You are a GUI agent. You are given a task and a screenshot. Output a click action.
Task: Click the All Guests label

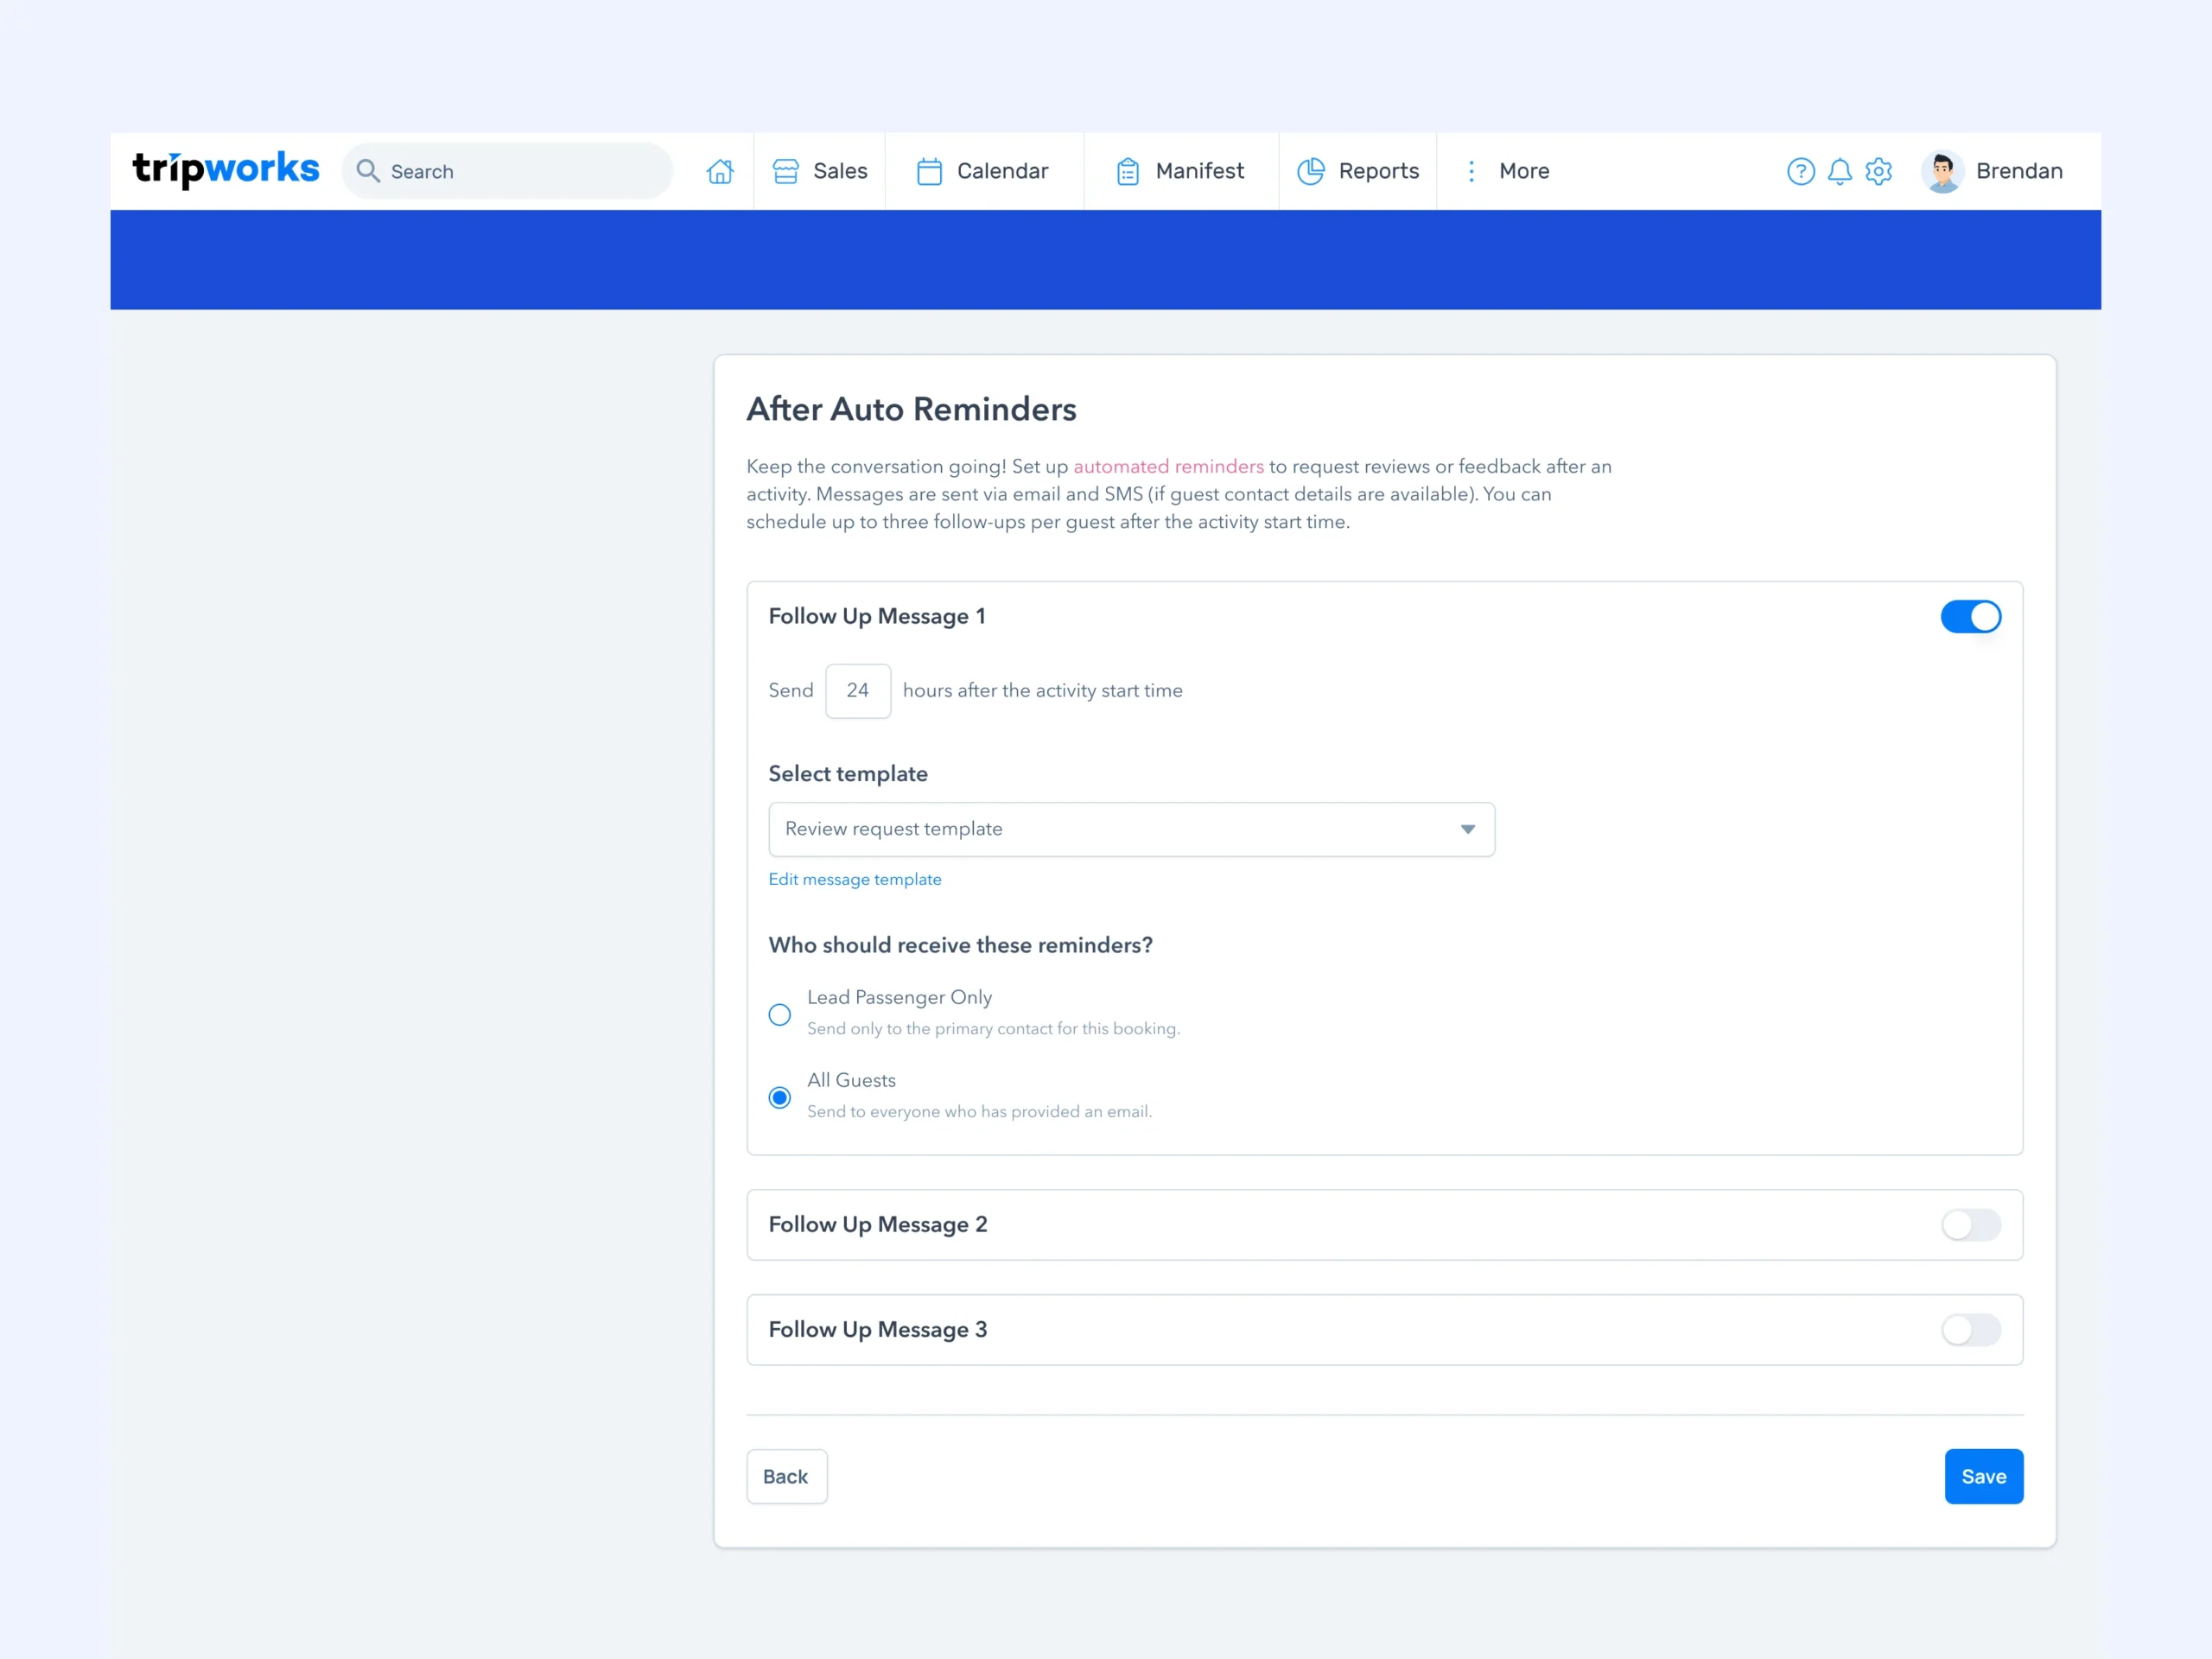tap(851, 1081)
